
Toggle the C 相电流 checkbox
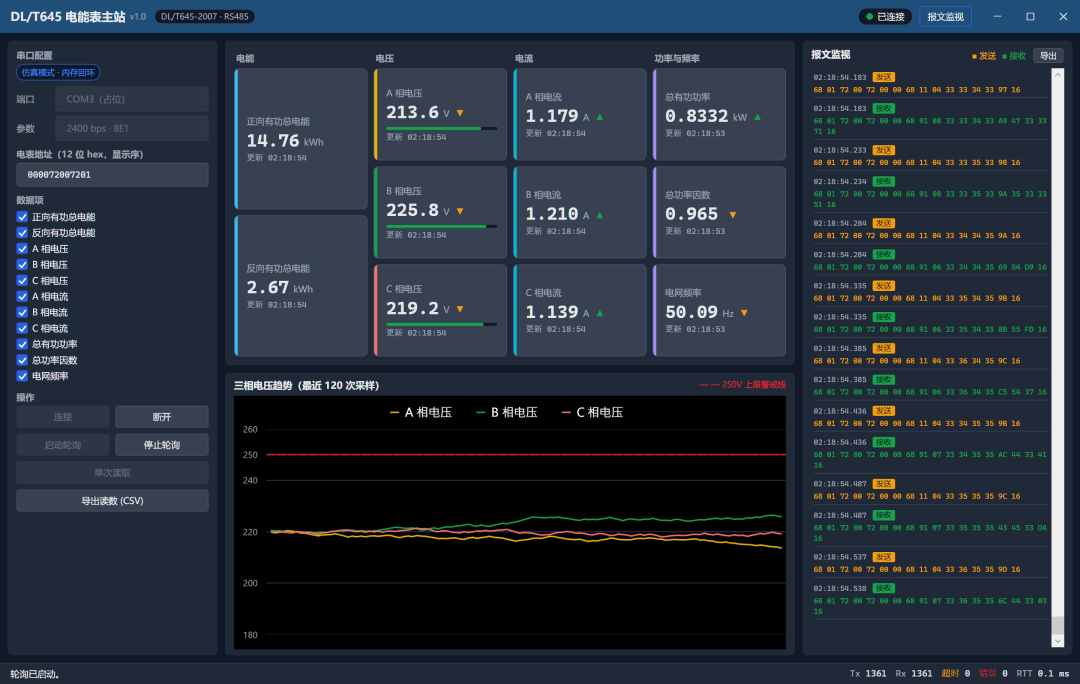pos(23,329)
